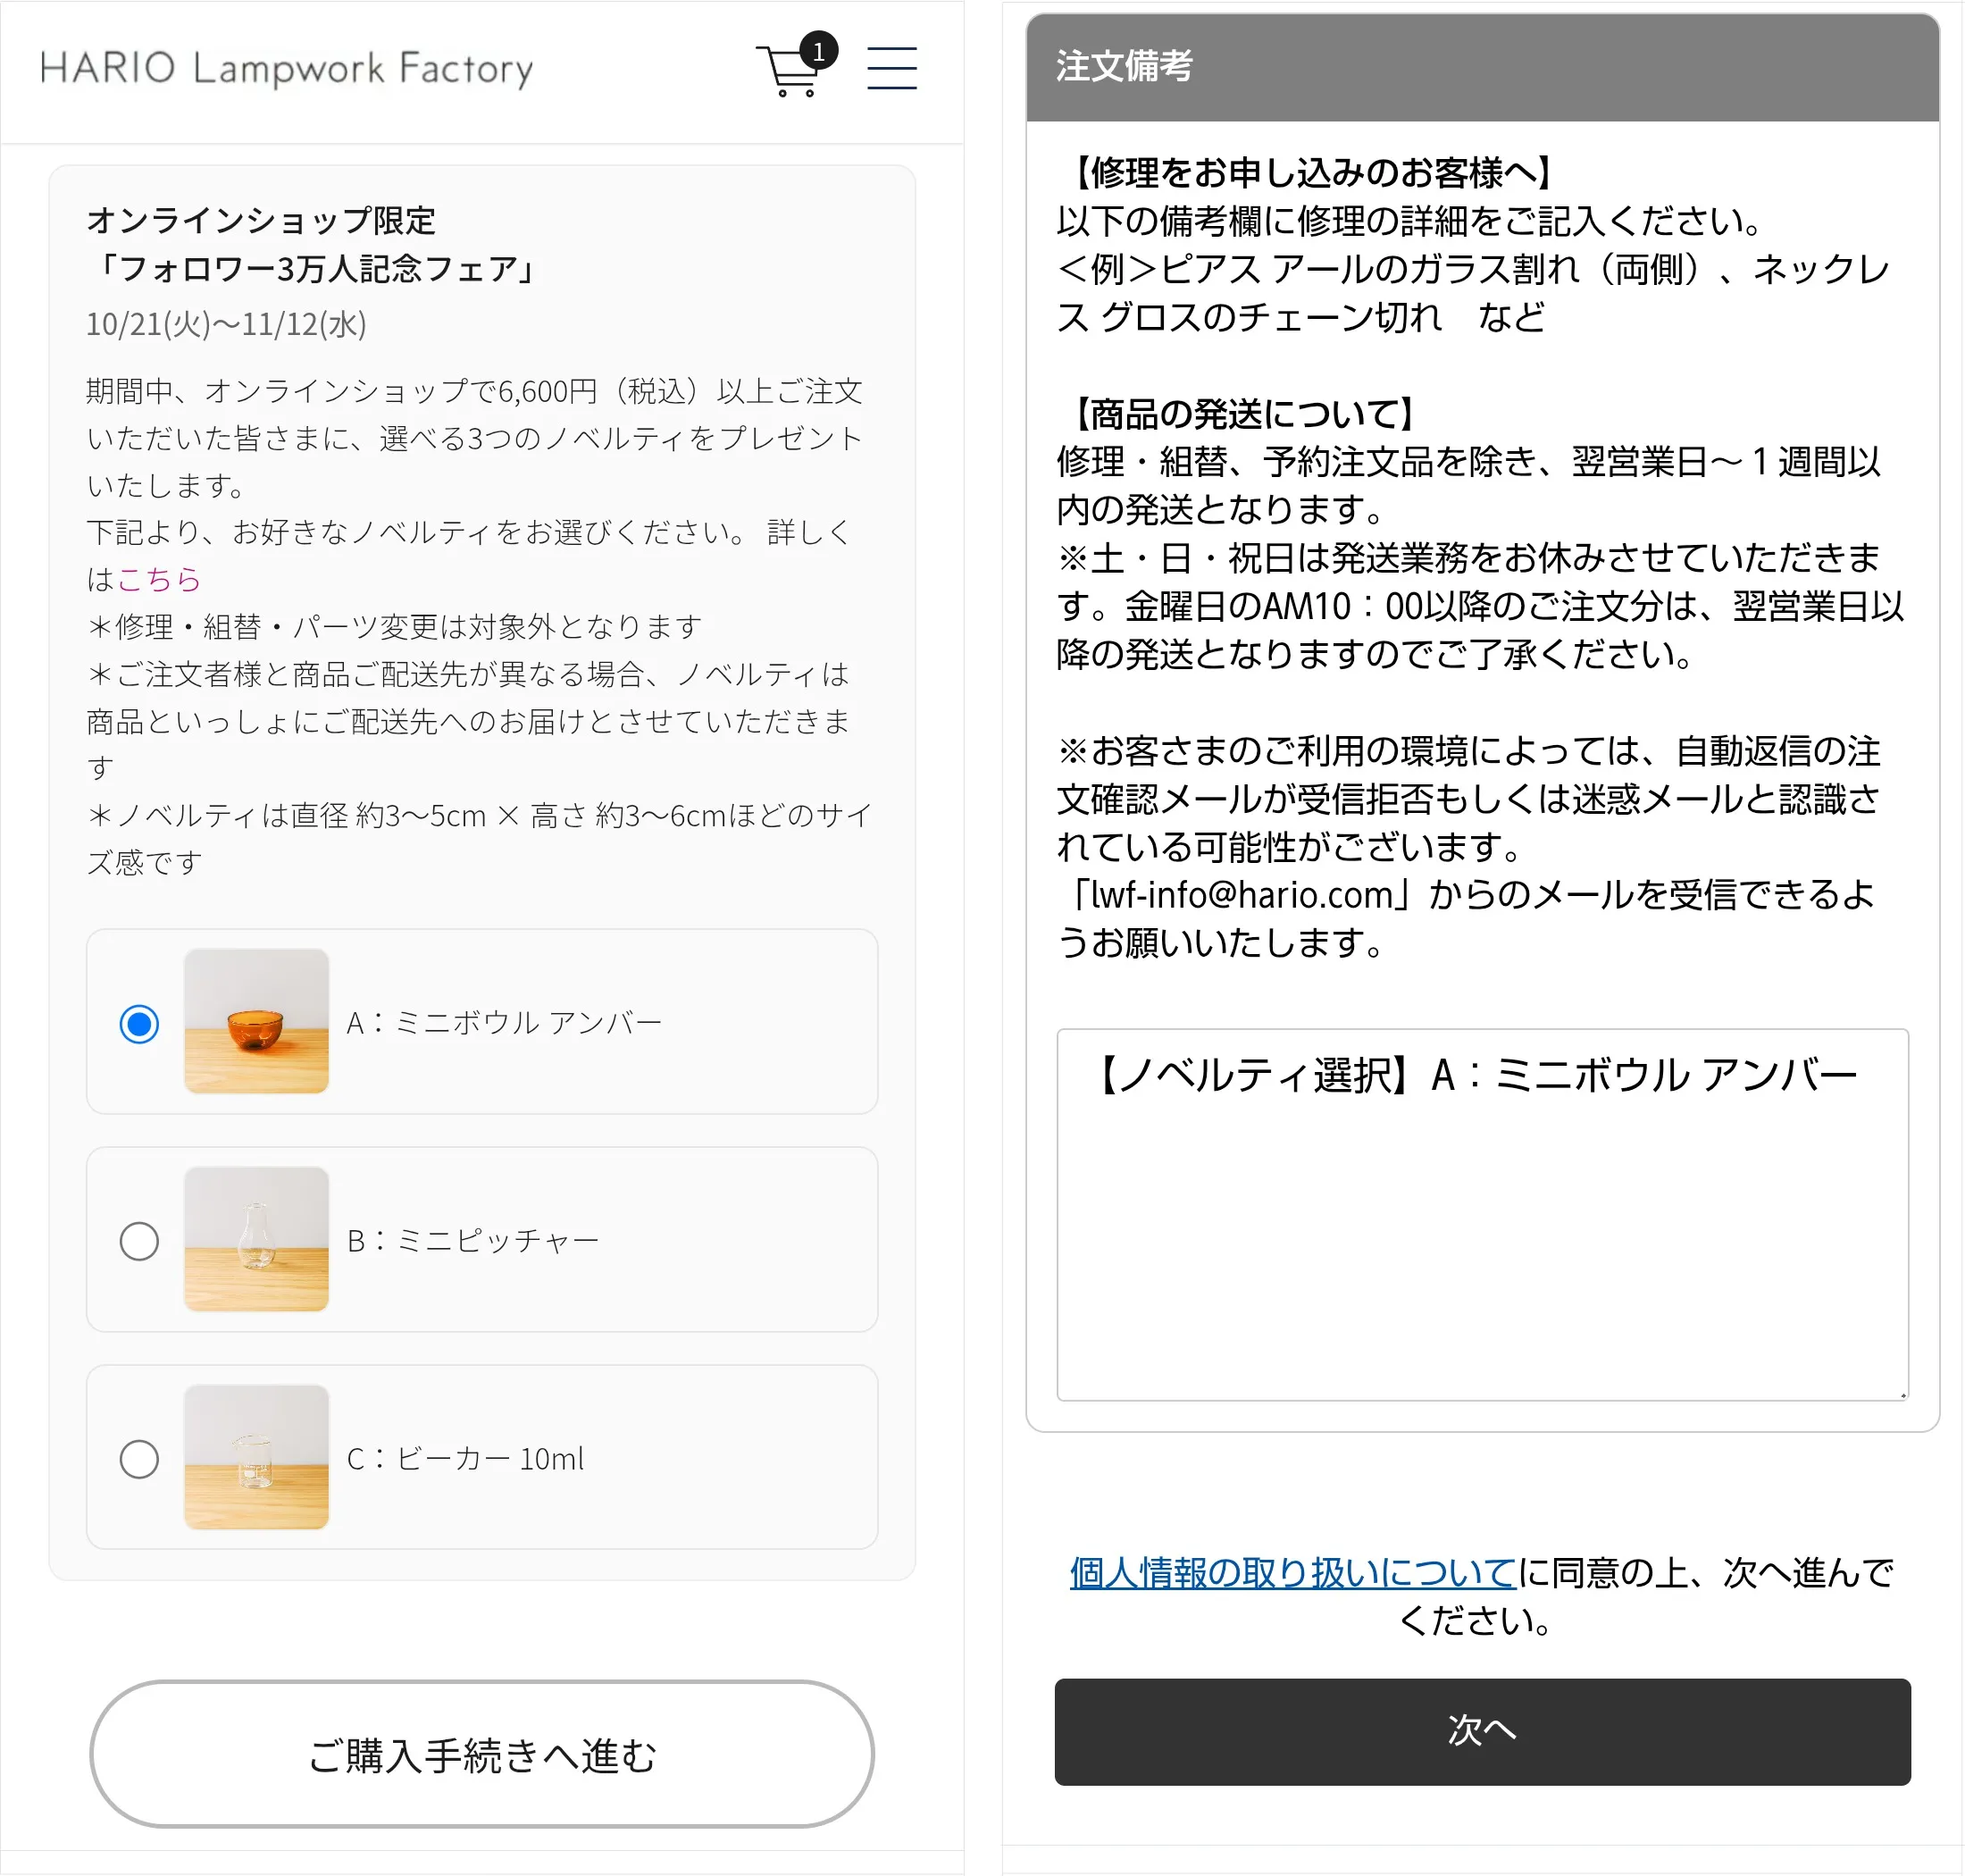Open the hamburger navigation menu
This screenshot has width=1965, height=1876.
click(x=891, y=68)
